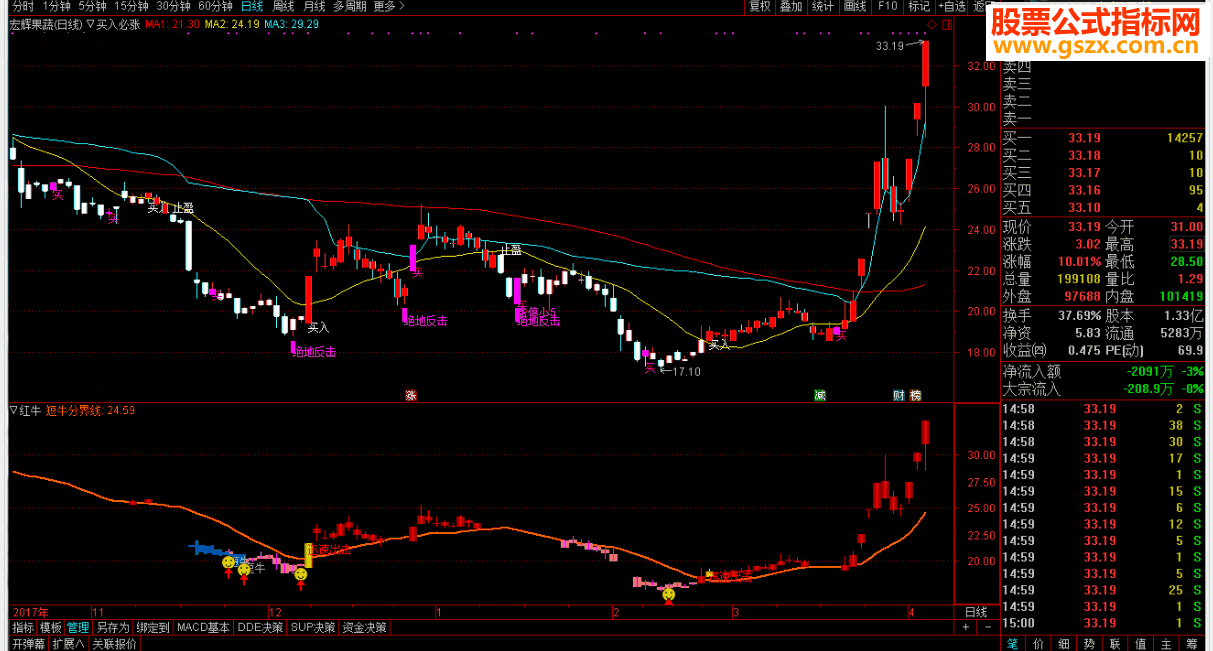Switch to 15分钟 period

131,6
